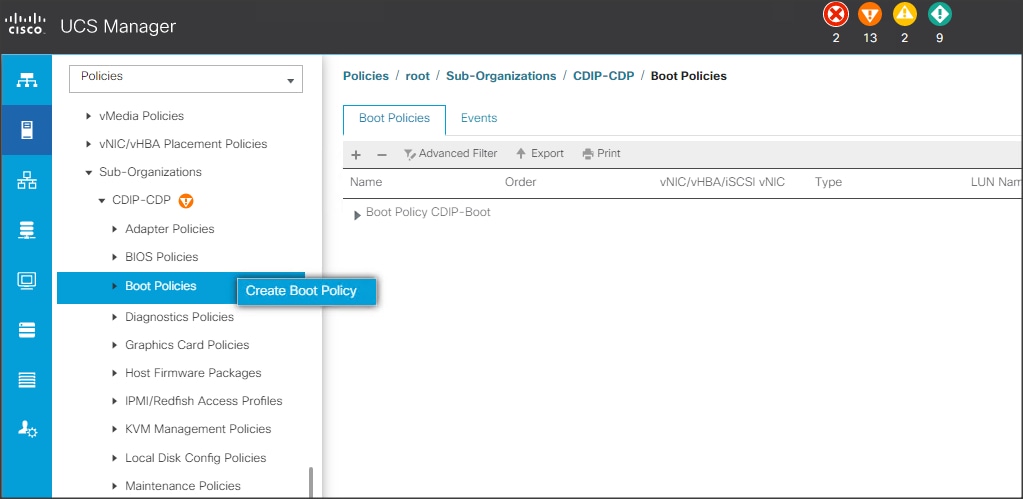The height and width of the screenshot is (499, 1023).
Task: Open the Admin section in the sidebar
Action: pos(27,429)
